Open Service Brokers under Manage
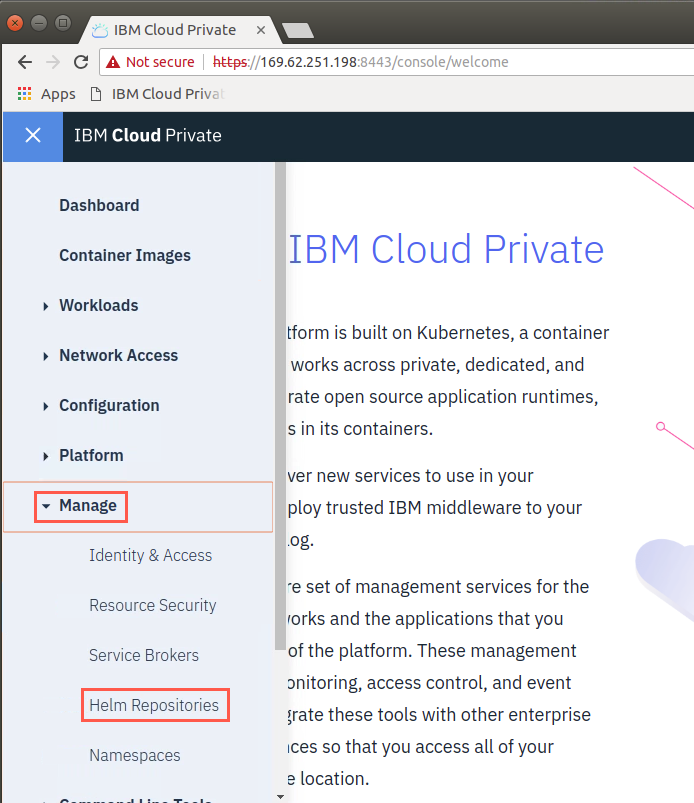 click(144, 655)
